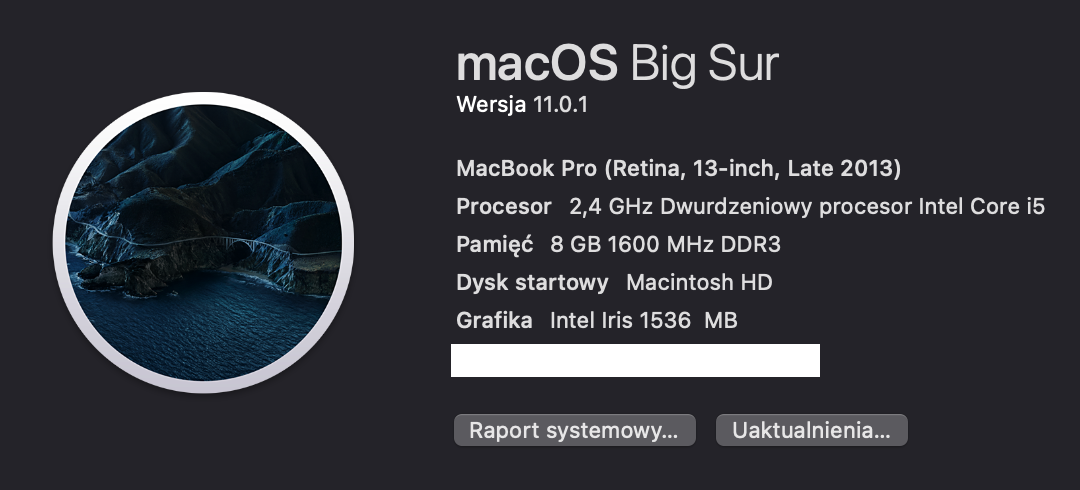Select MacBook Pro (Retina, 13-inch, Late 2013) text
1080x490 pixels.
[678, 168]
